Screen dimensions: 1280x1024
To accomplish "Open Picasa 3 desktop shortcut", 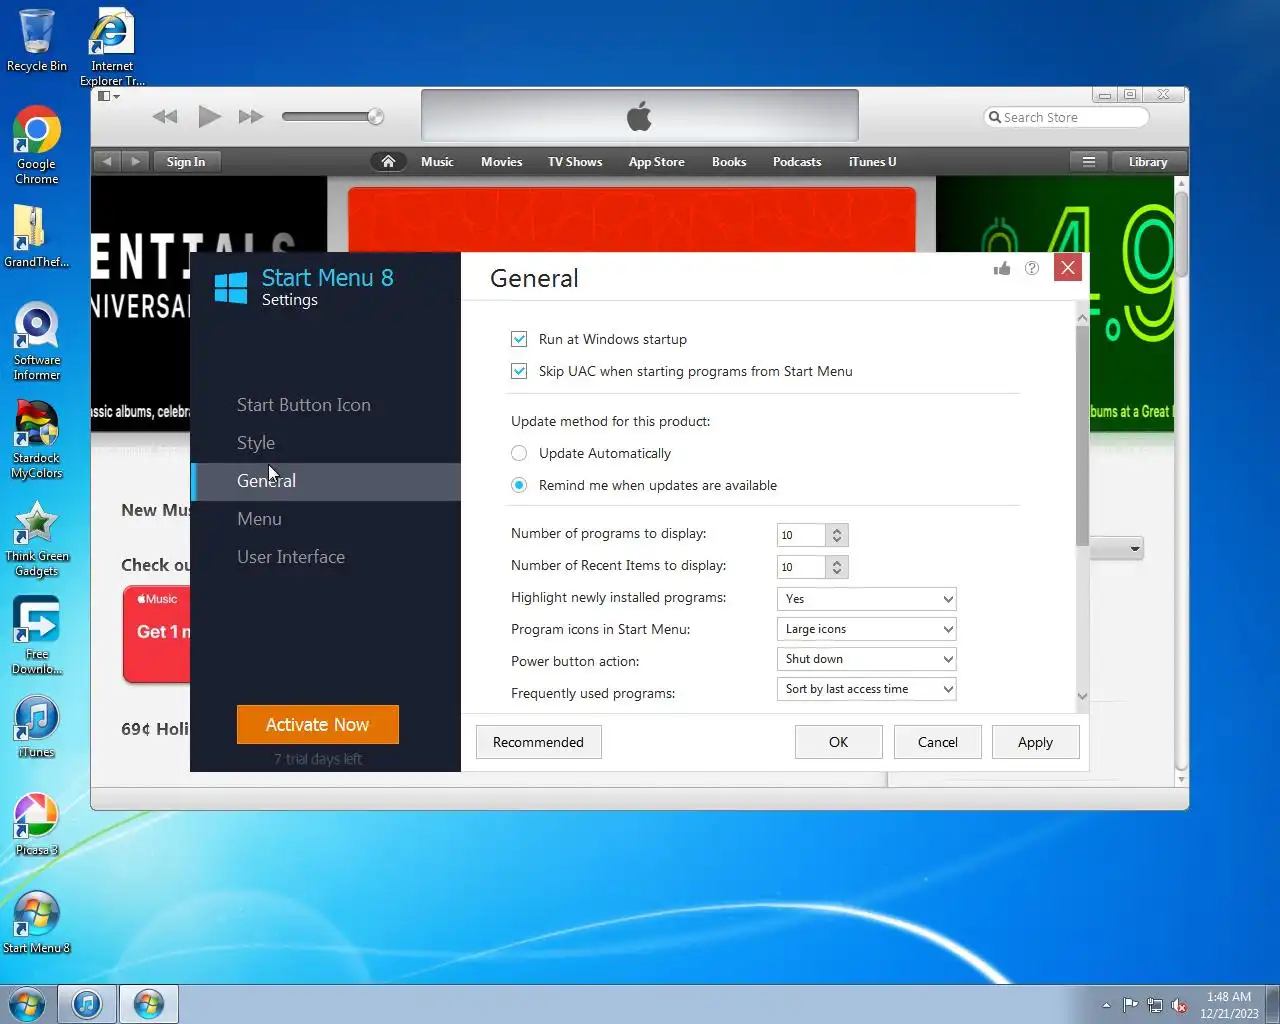I will [x=37, y=824].
